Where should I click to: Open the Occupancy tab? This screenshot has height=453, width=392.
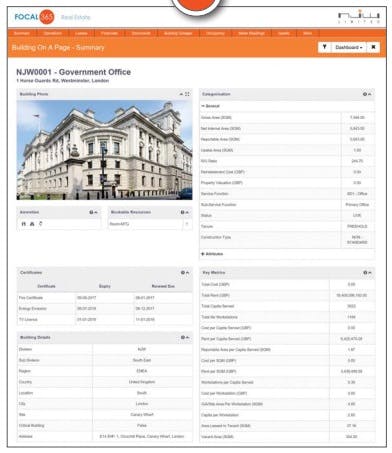tap(215, 33)
